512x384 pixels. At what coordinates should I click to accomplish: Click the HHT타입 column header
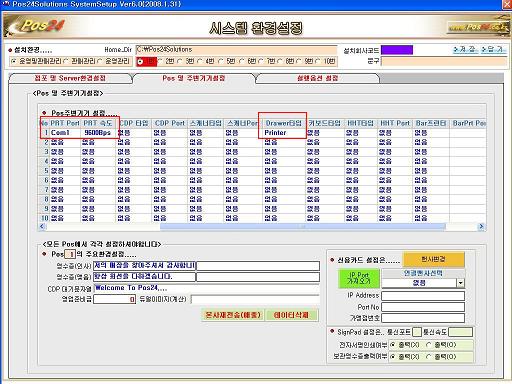361,123
